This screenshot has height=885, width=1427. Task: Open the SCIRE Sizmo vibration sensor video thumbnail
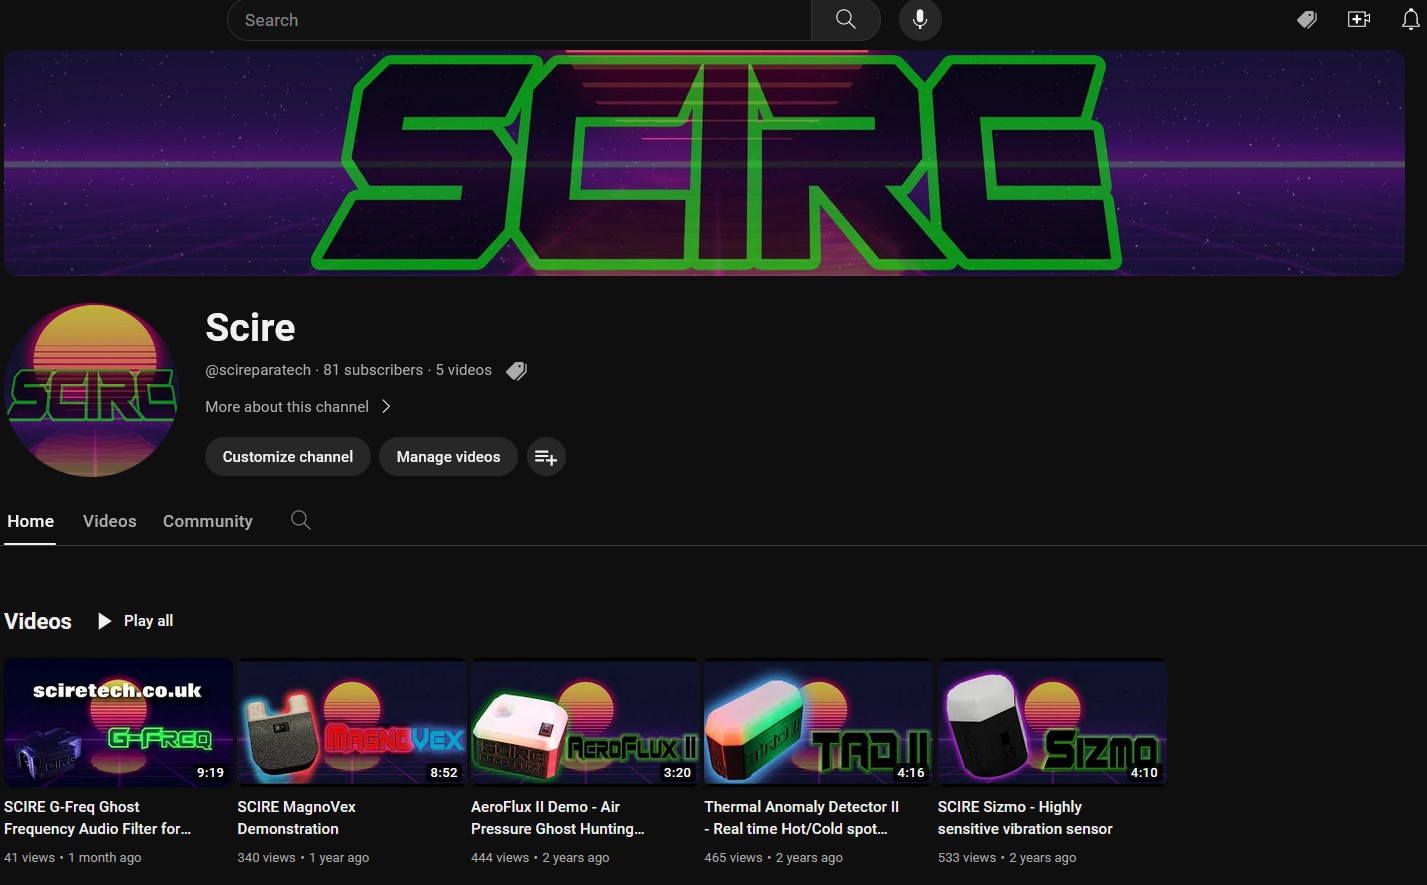1051,722
